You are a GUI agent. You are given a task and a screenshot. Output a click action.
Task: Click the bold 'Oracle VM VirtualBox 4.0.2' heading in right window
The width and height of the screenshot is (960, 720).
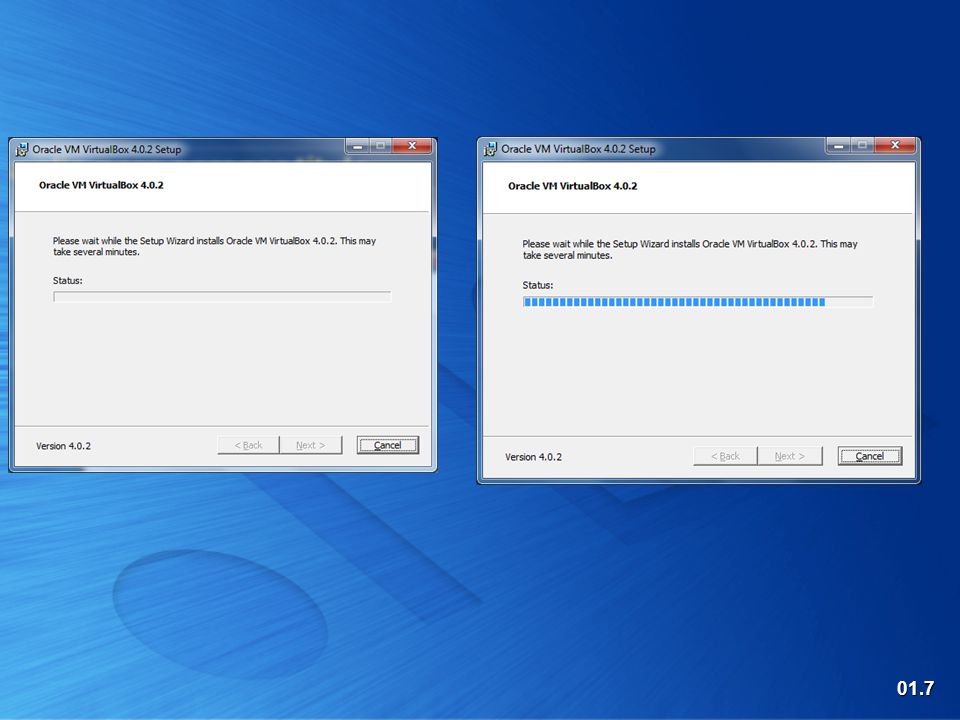(572, 186)
